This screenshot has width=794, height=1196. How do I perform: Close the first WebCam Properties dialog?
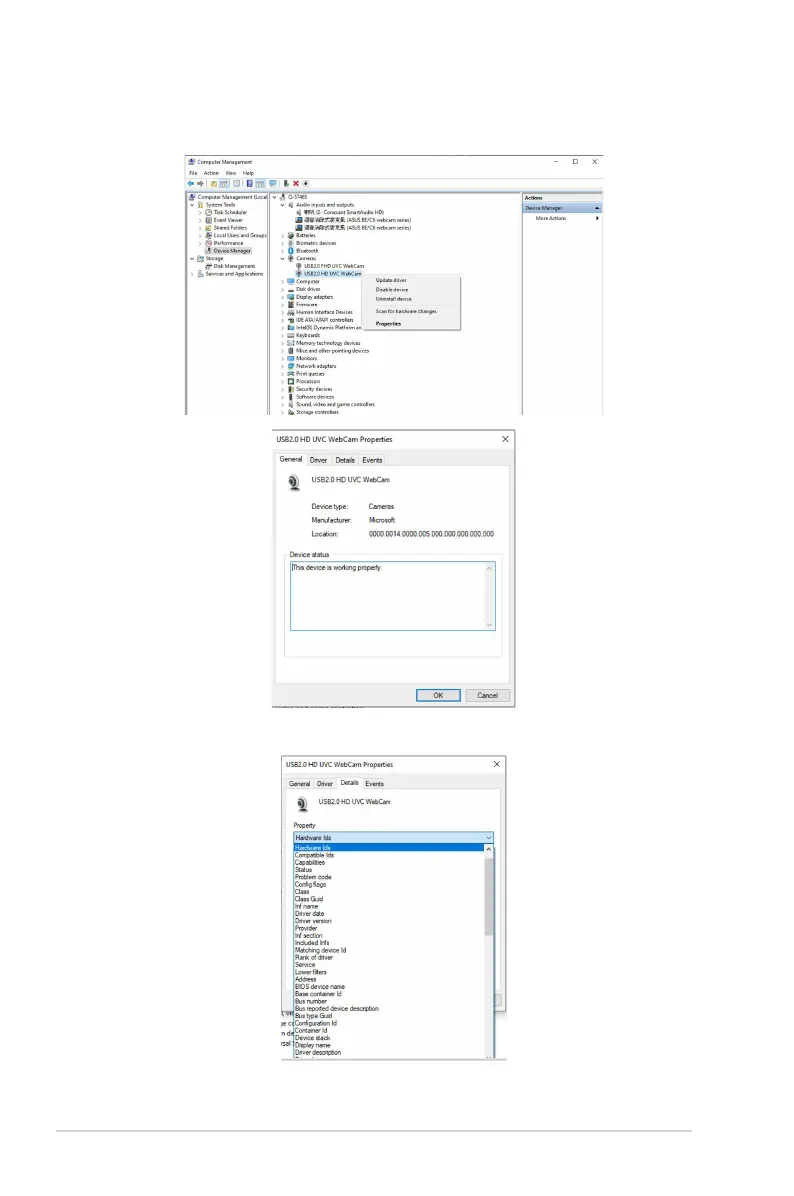pyautogui.click(x=505, y=439)
